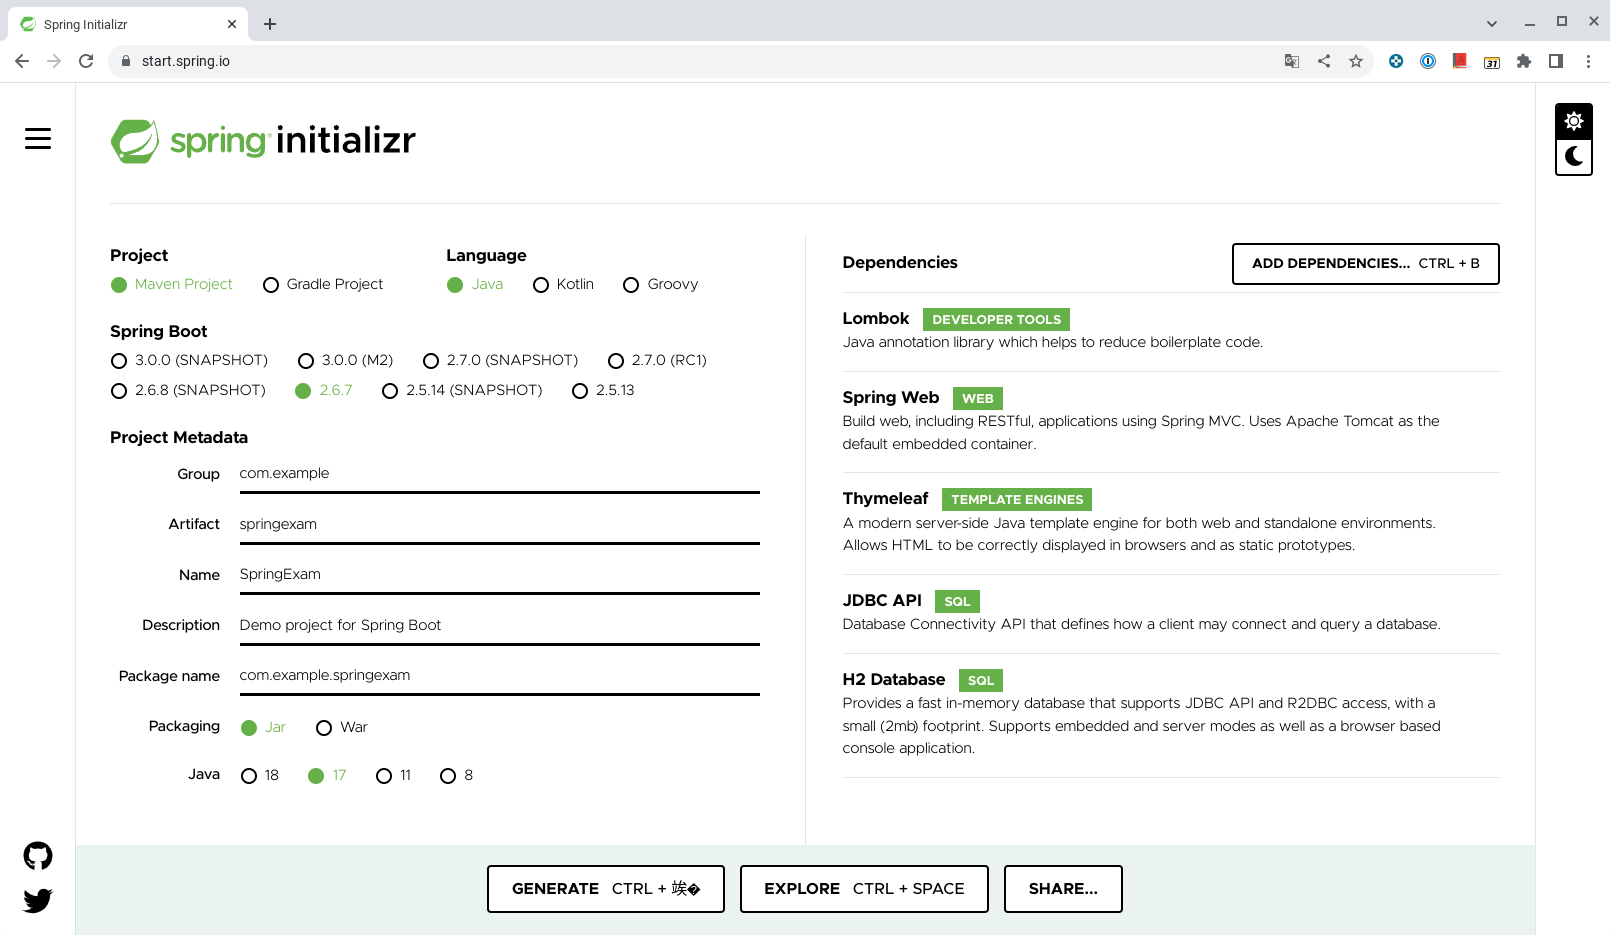This screenshot has width=1610, height=935.
Task: Click Add Dependencies button
Action: (x=1365, y=264)
